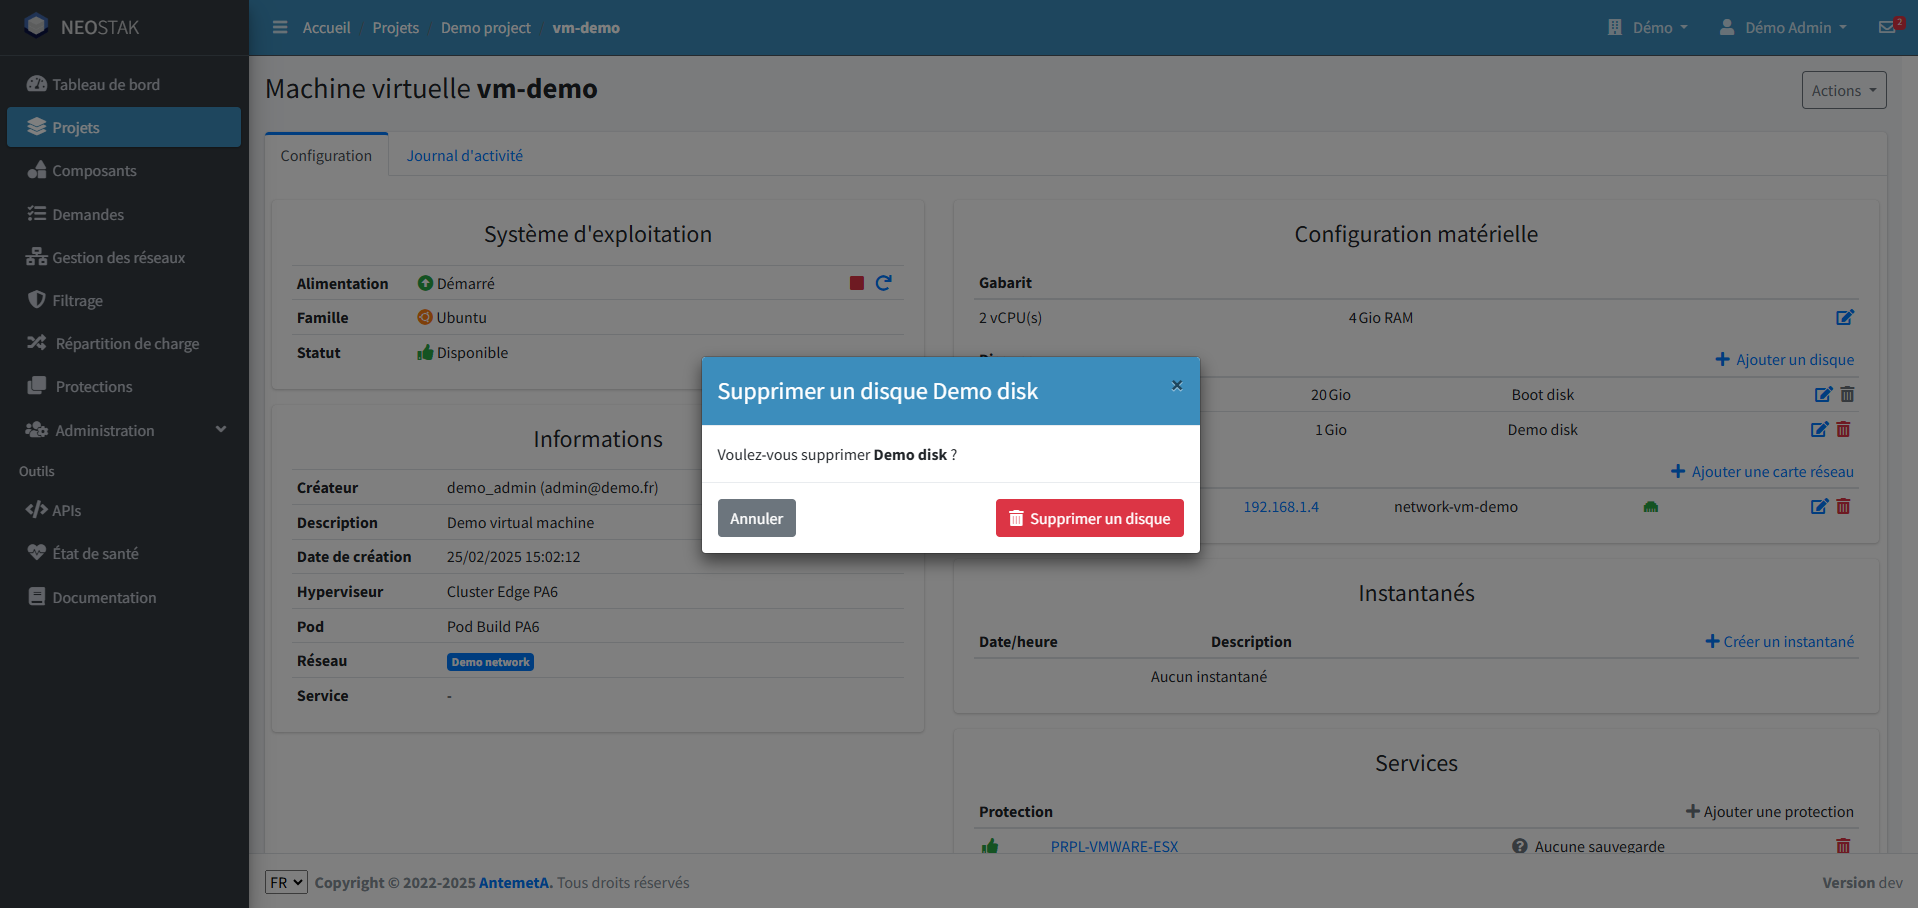This screenshot has height=908, width=1918.
Task: Click the green network adapter icon next to 192.168.1.4
Action: pos(1650,507)
